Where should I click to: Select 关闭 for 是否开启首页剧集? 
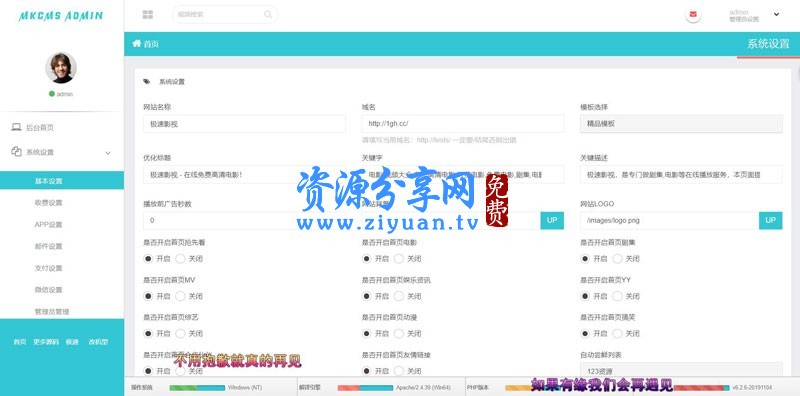617,259
